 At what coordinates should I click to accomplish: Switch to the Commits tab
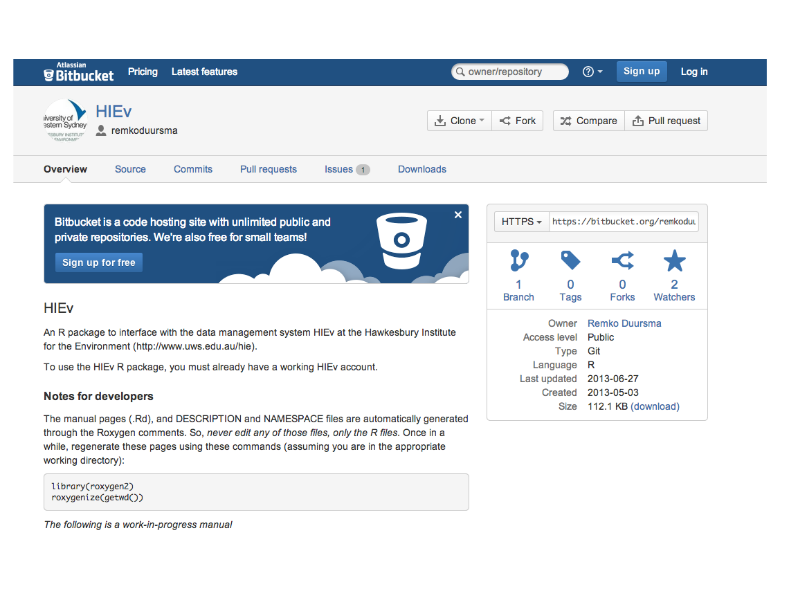[193, 169]
